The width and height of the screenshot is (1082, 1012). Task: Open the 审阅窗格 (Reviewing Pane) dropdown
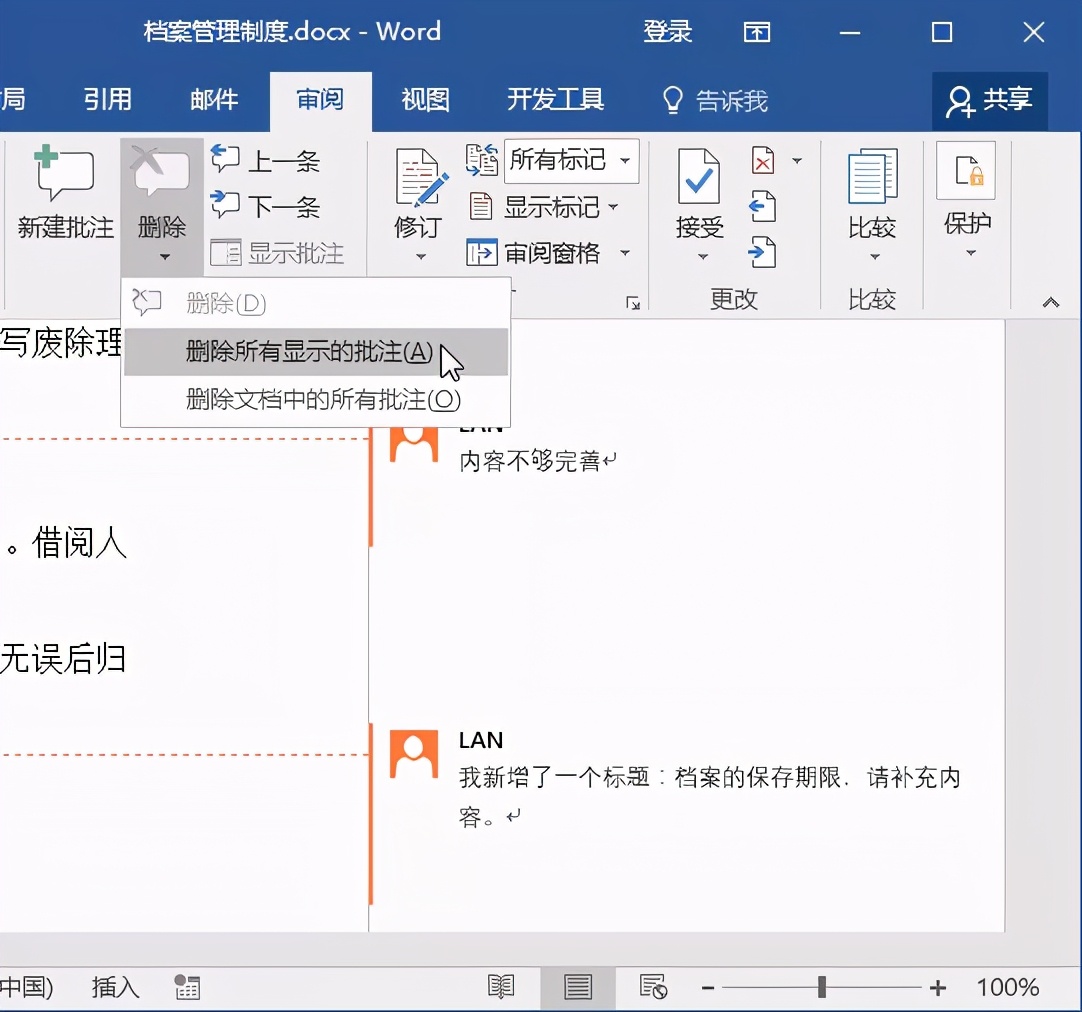click(550, 252)
